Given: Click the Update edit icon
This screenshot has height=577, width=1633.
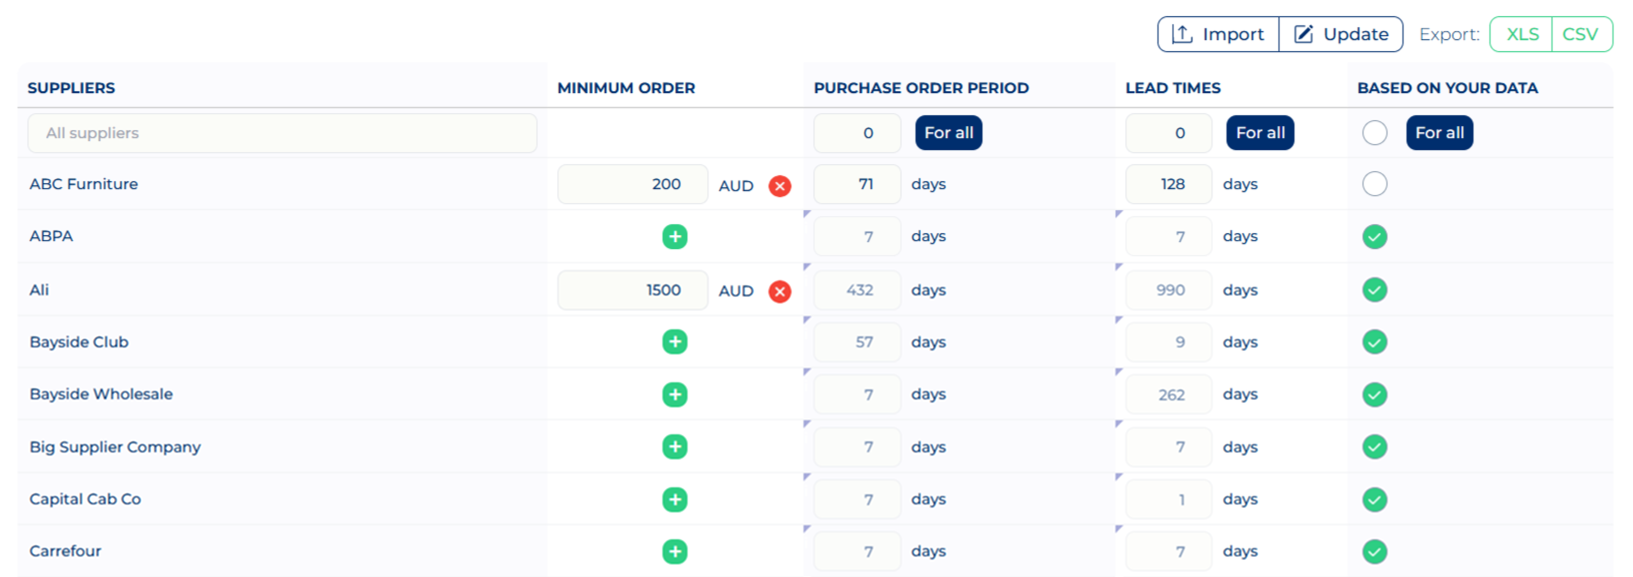Looking at the screenshot, I should point(1303,33).
